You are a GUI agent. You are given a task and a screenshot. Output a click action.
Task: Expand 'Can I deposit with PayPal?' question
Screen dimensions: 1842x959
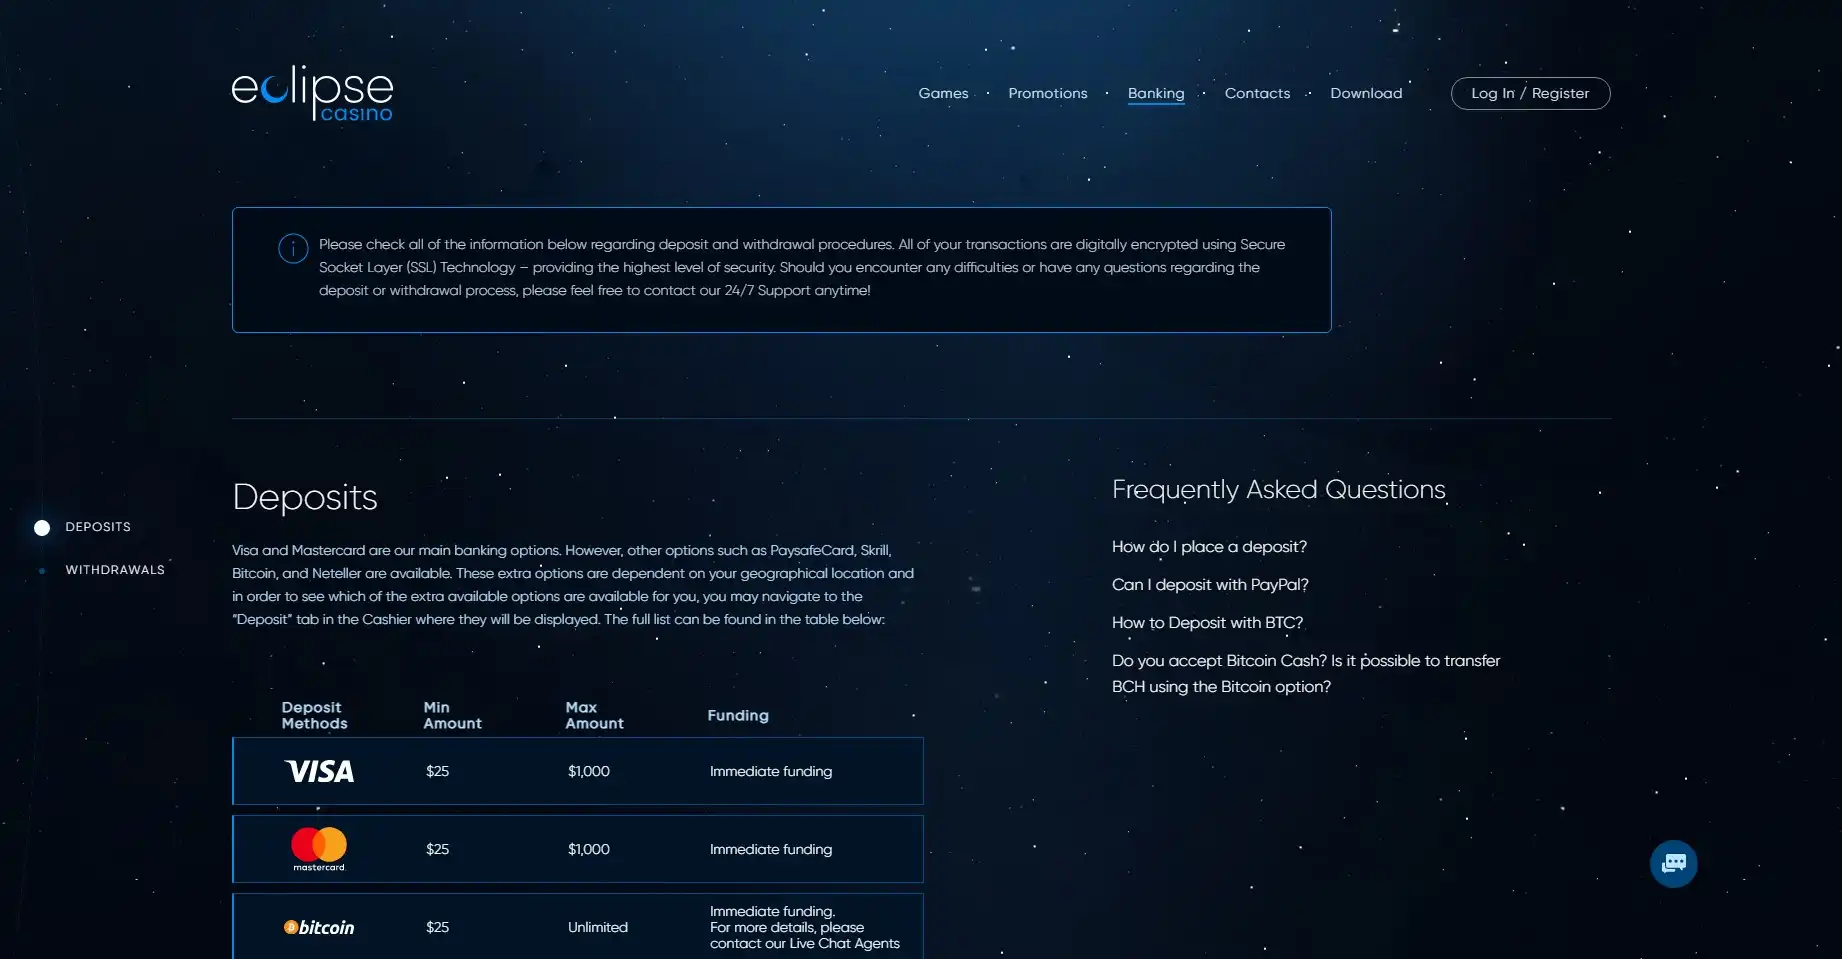[x=1210, y=585]
